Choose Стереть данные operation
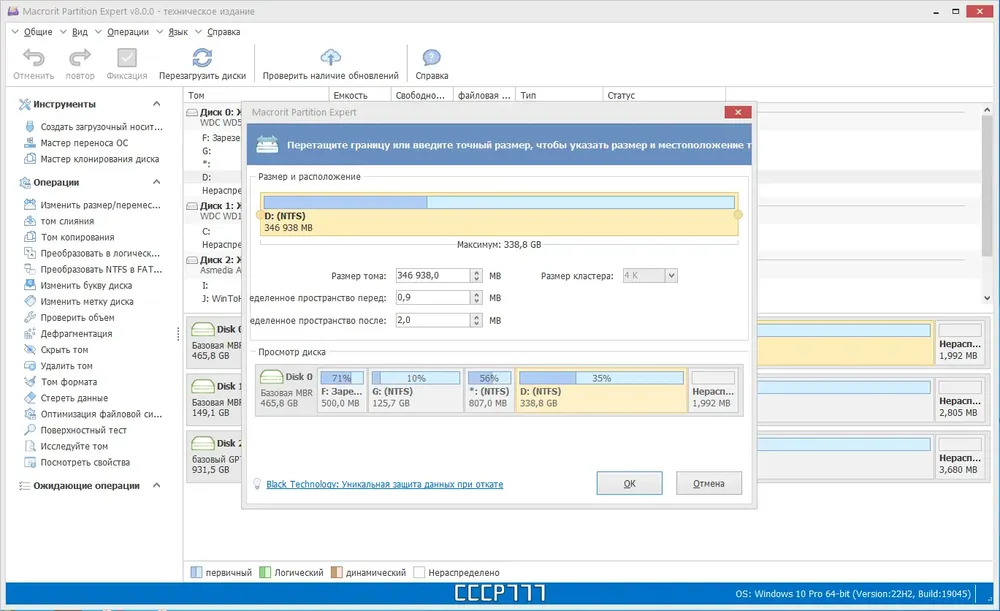The image size is (1000, 611). tap(66, 397)
